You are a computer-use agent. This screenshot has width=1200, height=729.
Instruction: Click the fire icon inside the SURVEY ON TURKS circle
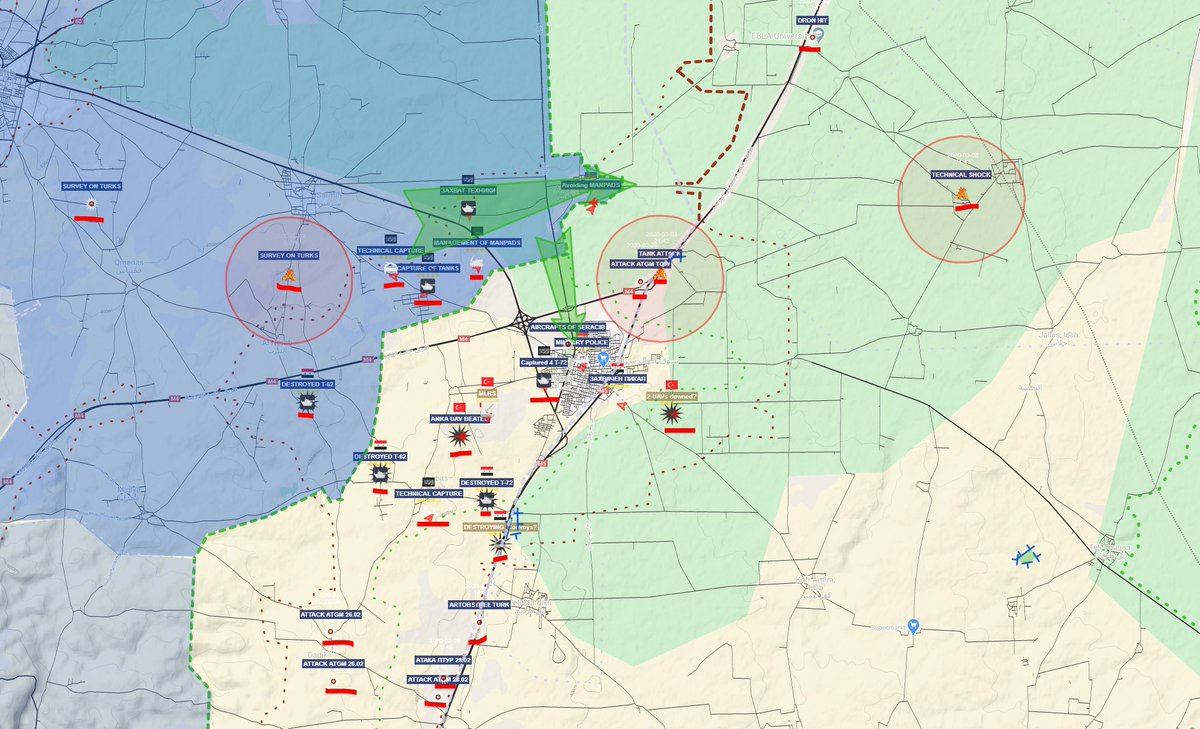coord(288,275)
